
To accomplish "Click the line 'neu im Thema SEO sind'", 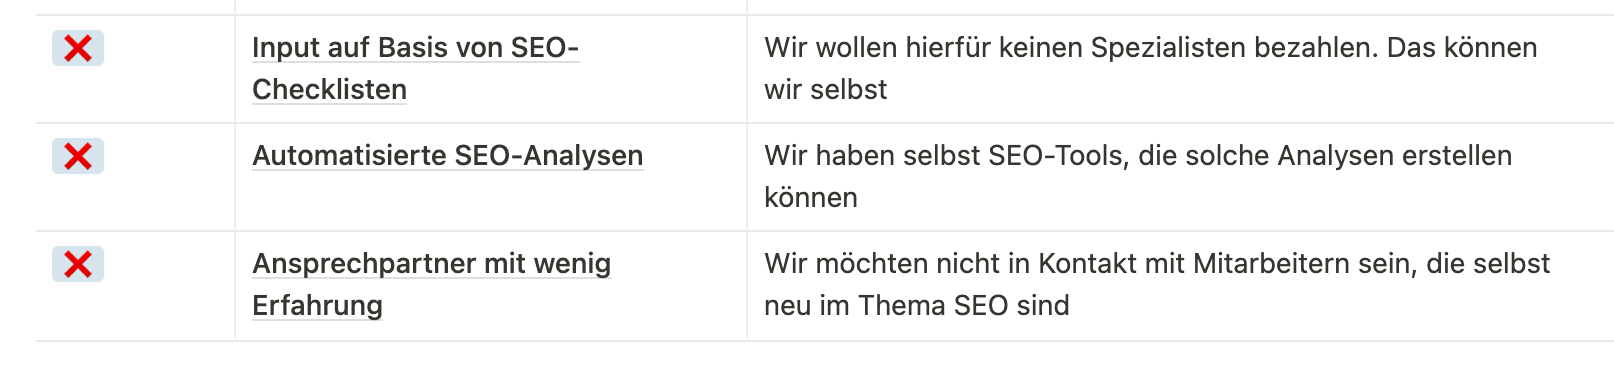I will [917, 306].
